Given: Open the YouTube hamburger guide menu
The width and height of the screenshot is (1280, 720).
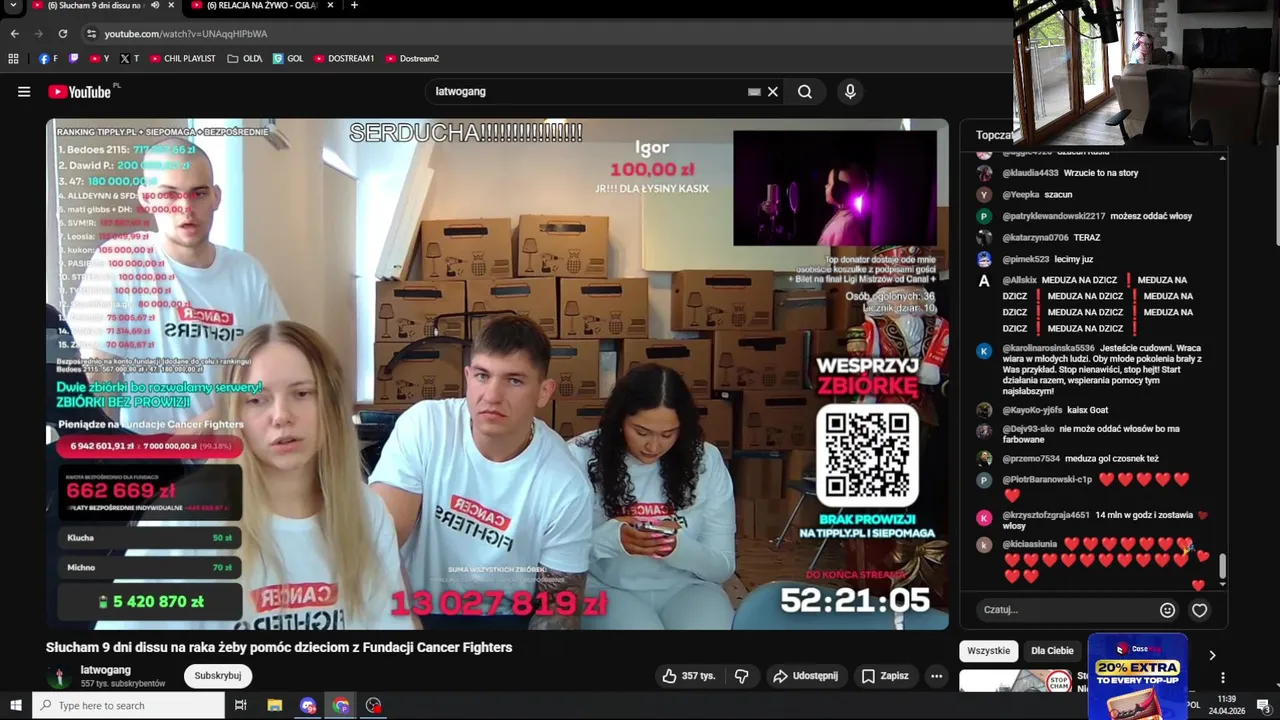Looking at the screenshot, I should click(x=24, y=92).
